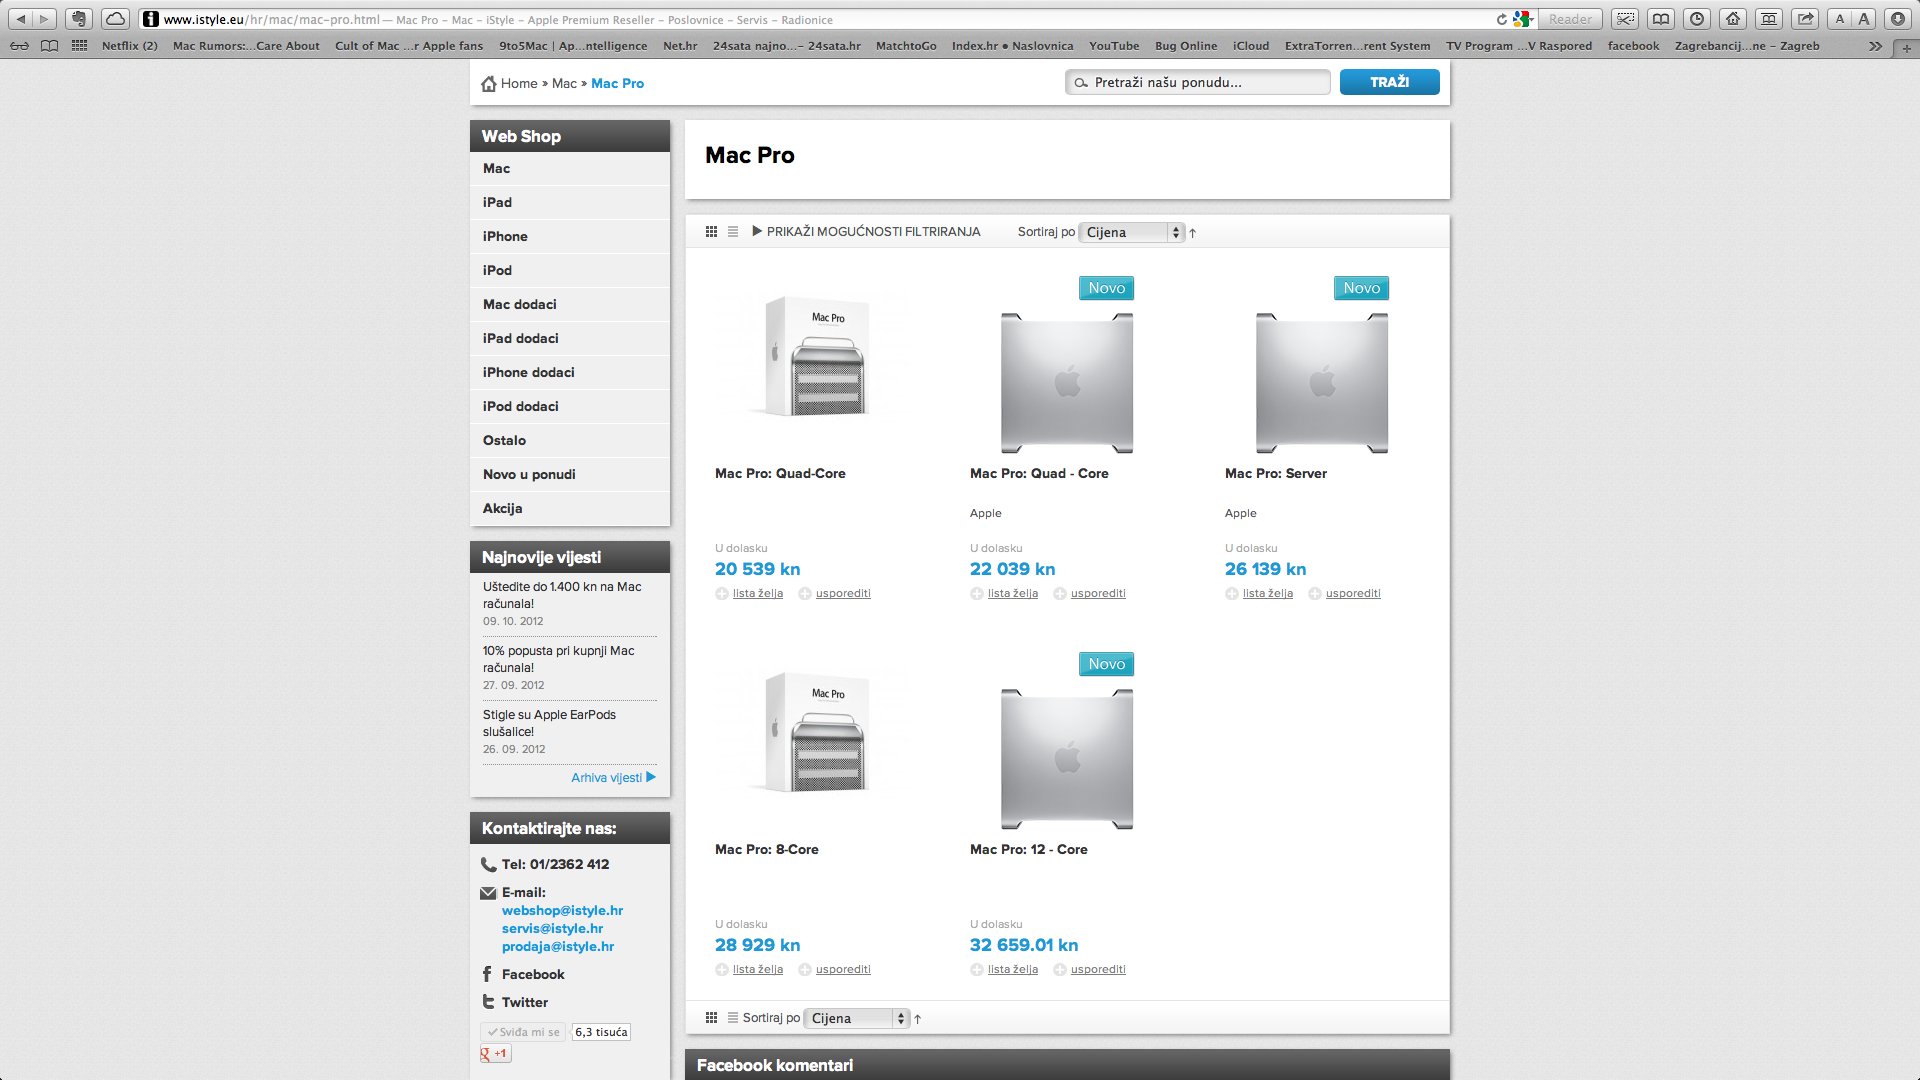Open the bottom Sortiraj po Cijena dropdown
This screenshot has height=1080, width=1920.
[x=857, y=1018]
